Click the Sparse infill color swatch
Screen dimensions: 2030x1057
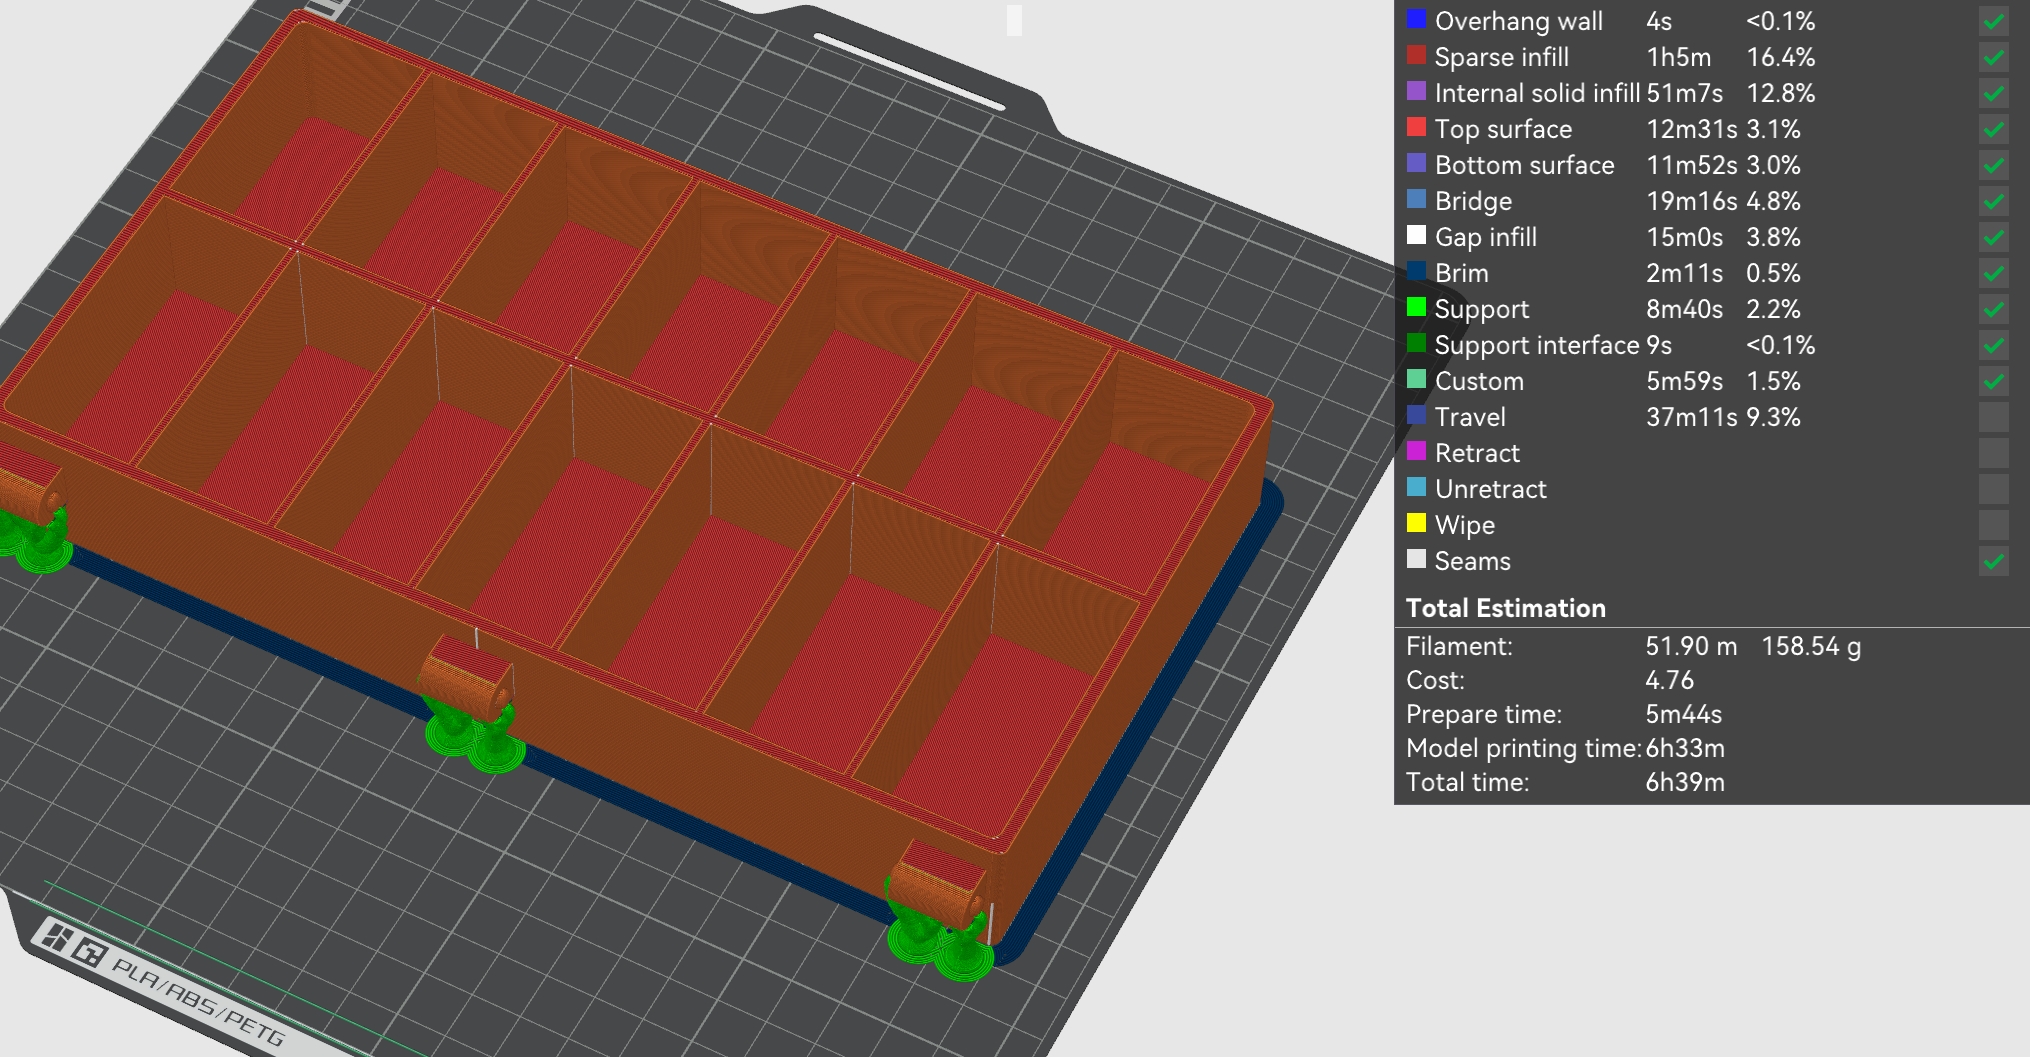click(1417, 57)
